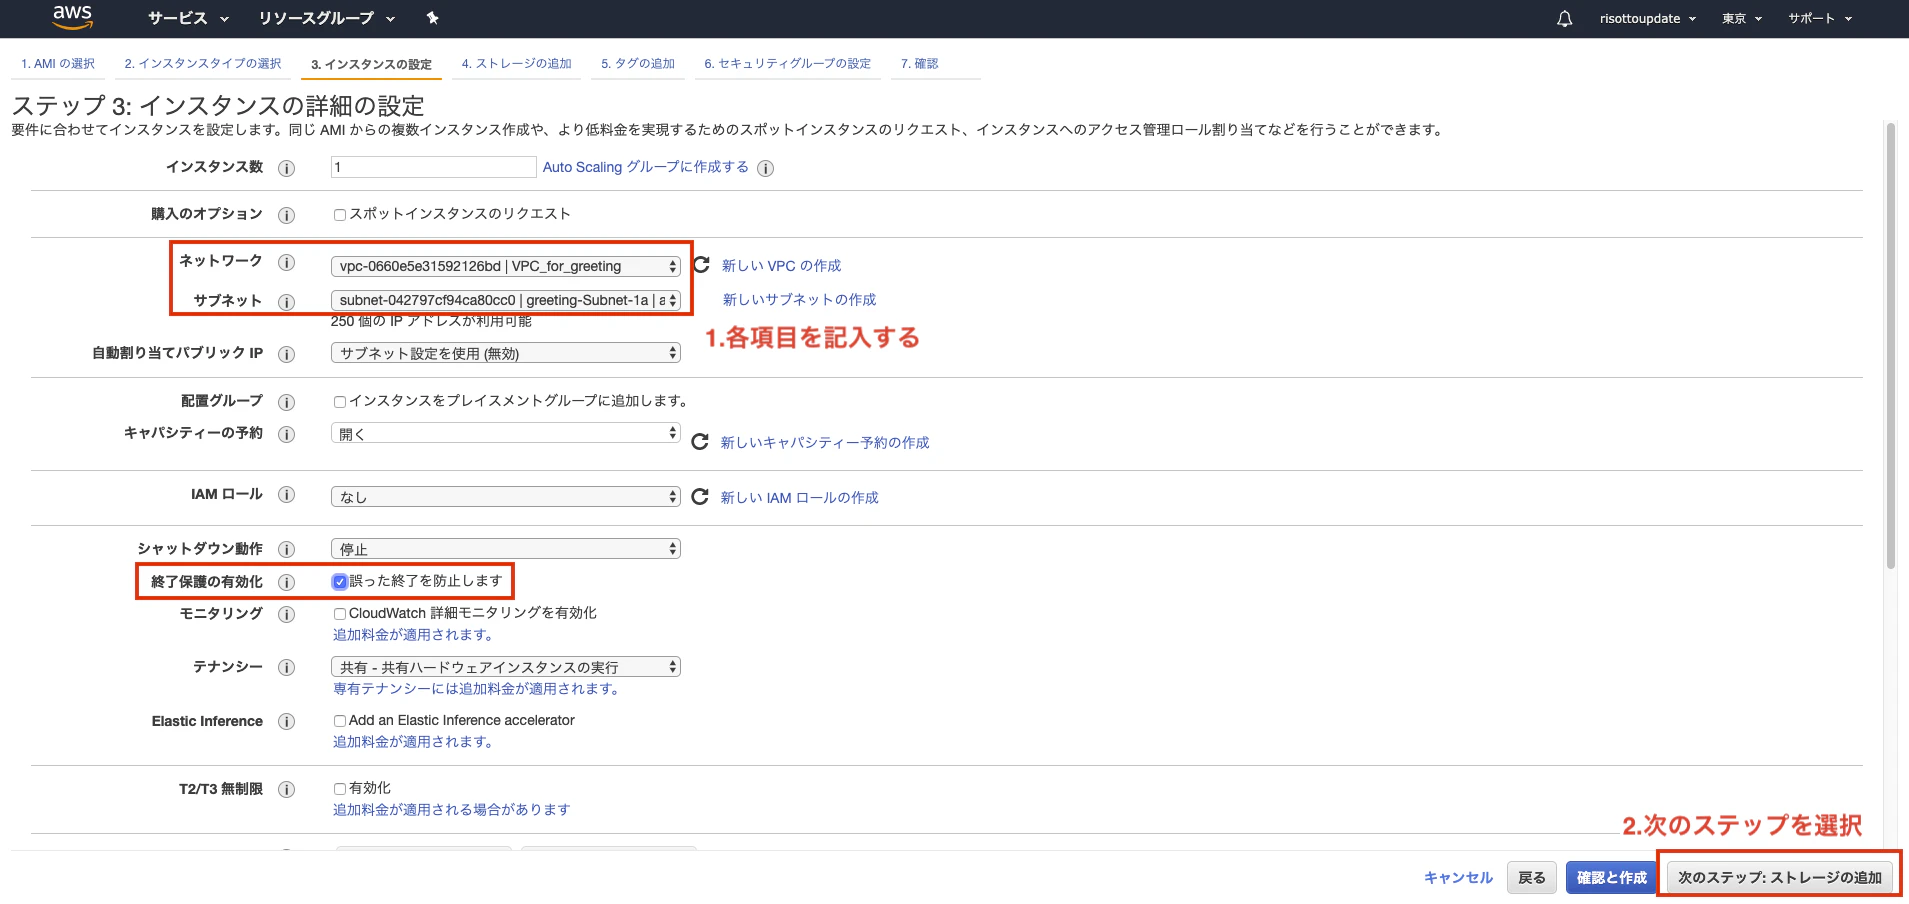Enable スポットインスタンスのリクエスト checkbox
Viewport: 1909px width, 904px height.
pos(340,214)
